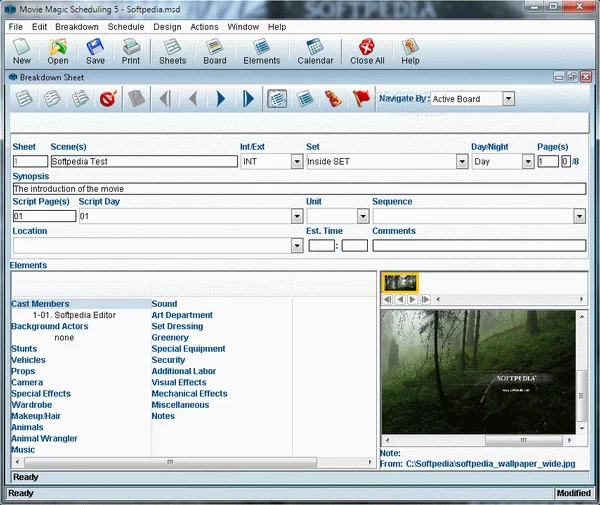The image size is (600, 505).
Task: Click the orange tag icon in Breakdown toolbar
Action: click(x=333, y=99)
